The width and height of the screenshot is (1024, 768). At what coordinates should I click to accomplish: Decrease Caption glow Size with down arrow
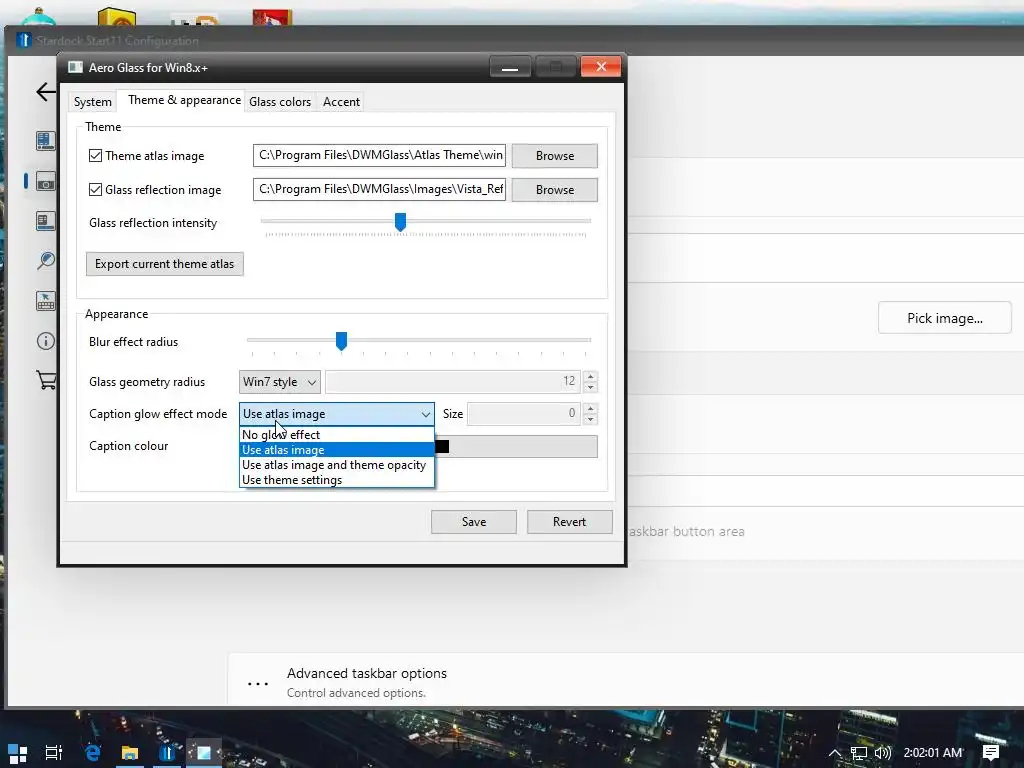[590, 419]
